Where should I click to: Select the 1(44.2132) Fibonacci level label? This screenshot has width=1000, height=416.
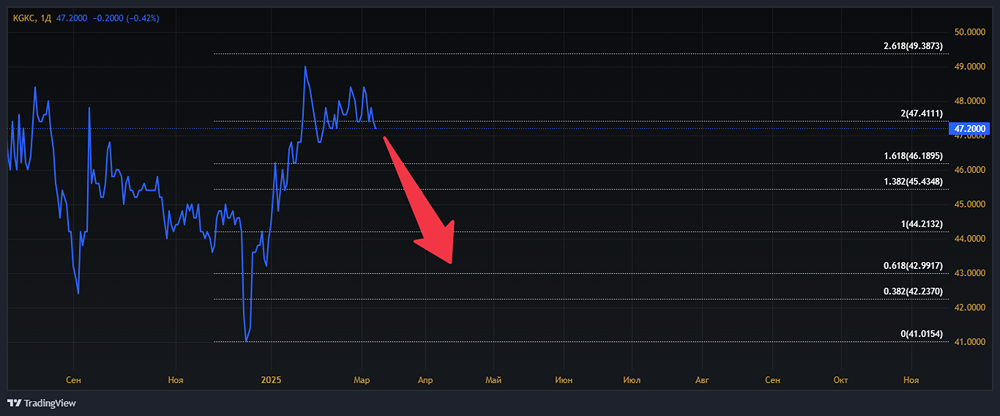point(922,224)
